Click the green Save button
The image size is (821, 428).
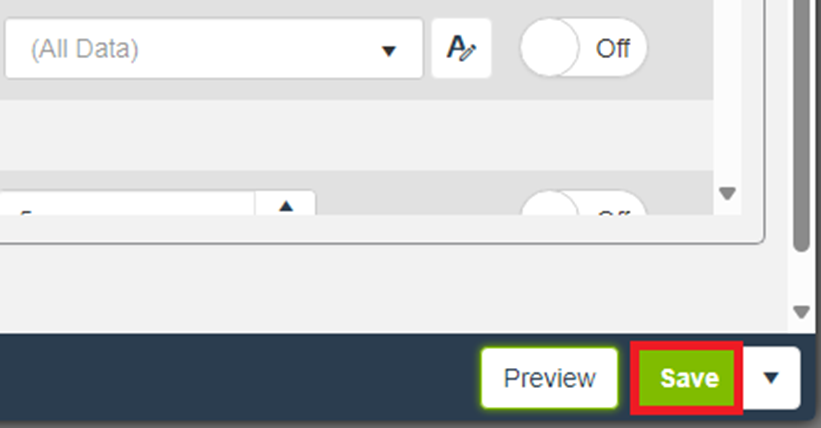pyautogui.click(x=686, y=378)
